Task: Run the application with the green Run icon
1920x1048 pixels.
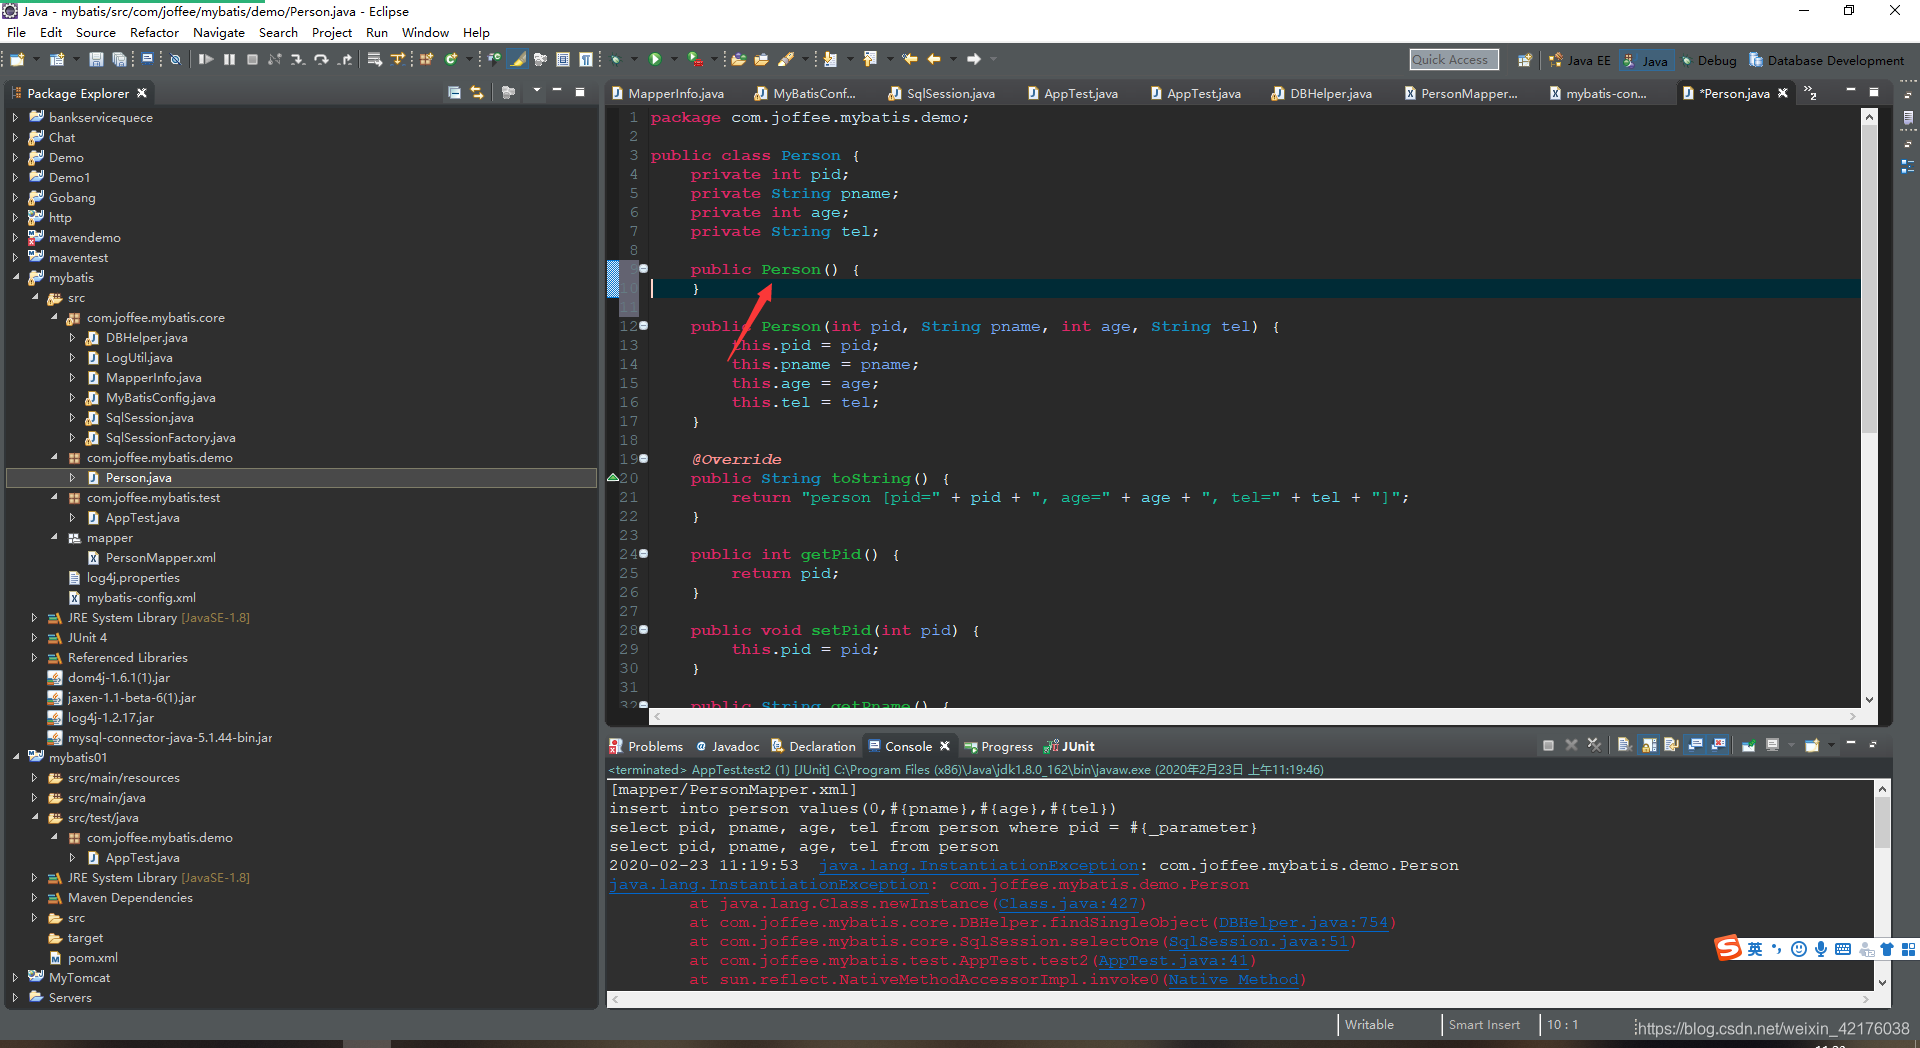Action: click(x=655, y=59)
